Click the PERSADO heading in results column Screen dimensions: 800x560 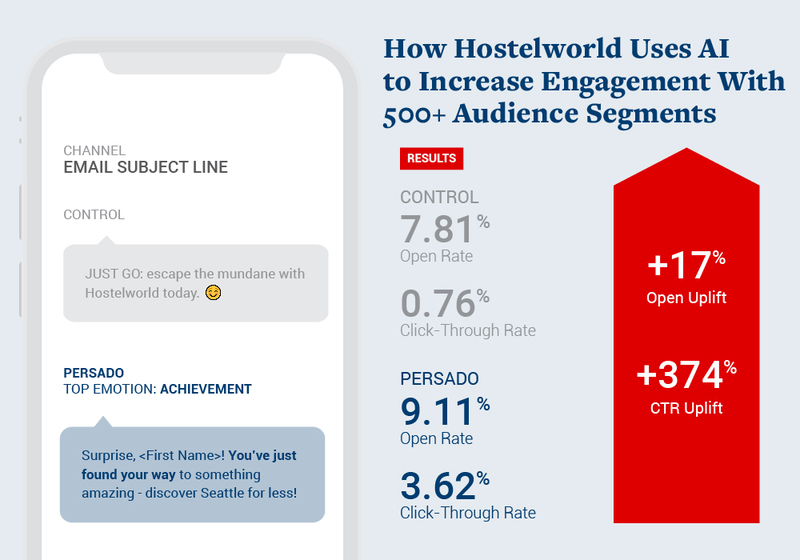coord(439,379)
